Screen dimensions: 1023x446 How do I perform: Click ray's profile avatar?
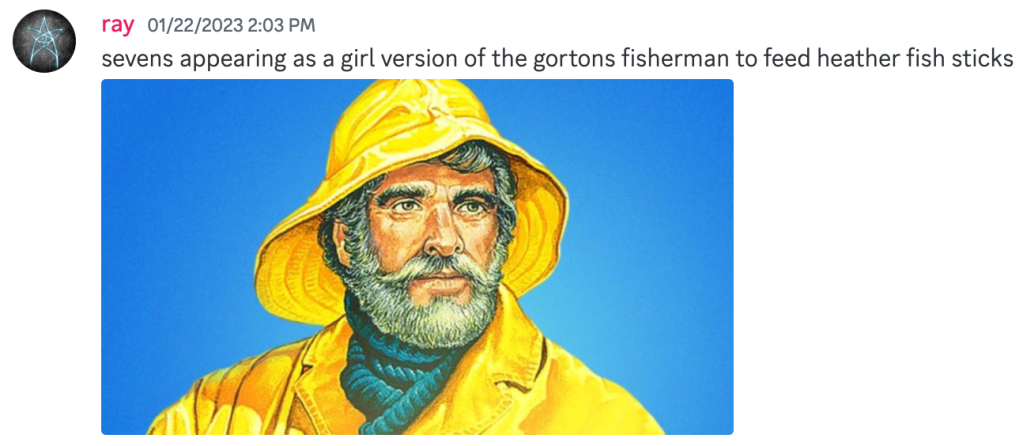pos(44,42)
